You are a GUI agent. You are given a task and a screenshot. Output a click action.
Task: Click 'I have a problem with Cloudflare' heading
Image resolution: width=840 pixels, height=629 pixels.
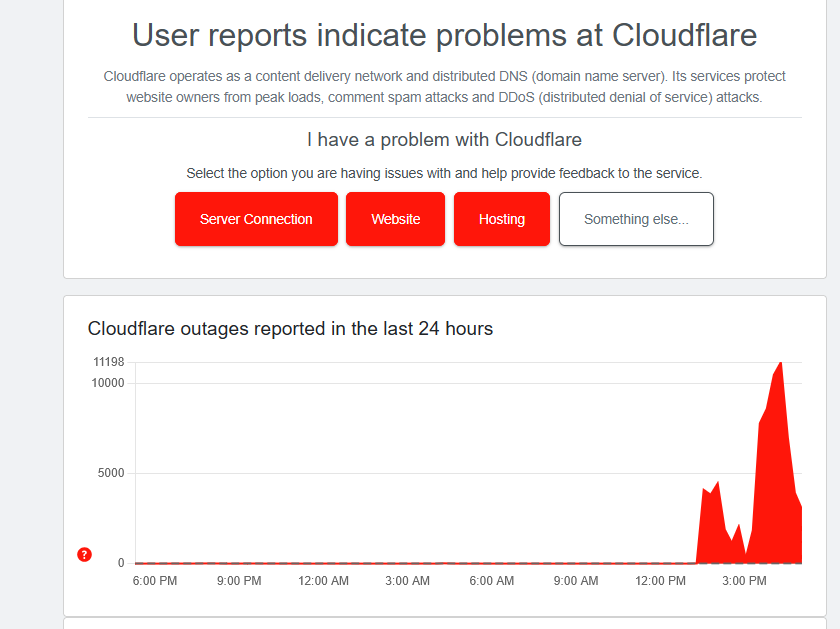pos(444,139)
